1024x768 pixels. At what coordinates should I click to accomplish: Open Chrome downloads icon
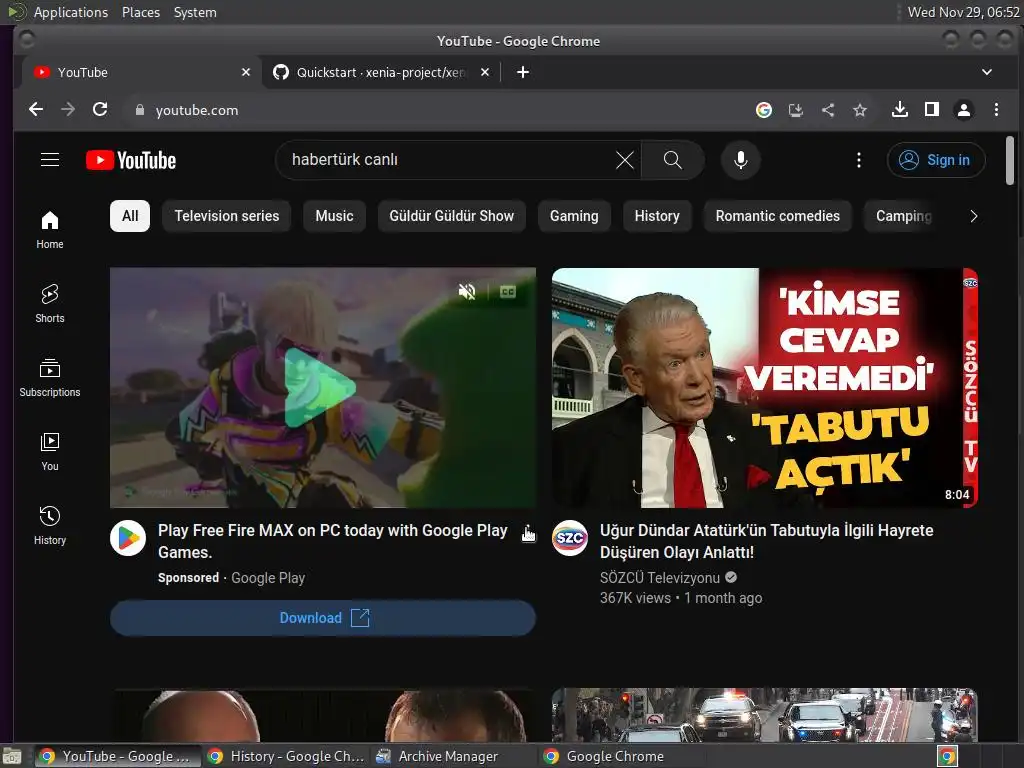900,110
